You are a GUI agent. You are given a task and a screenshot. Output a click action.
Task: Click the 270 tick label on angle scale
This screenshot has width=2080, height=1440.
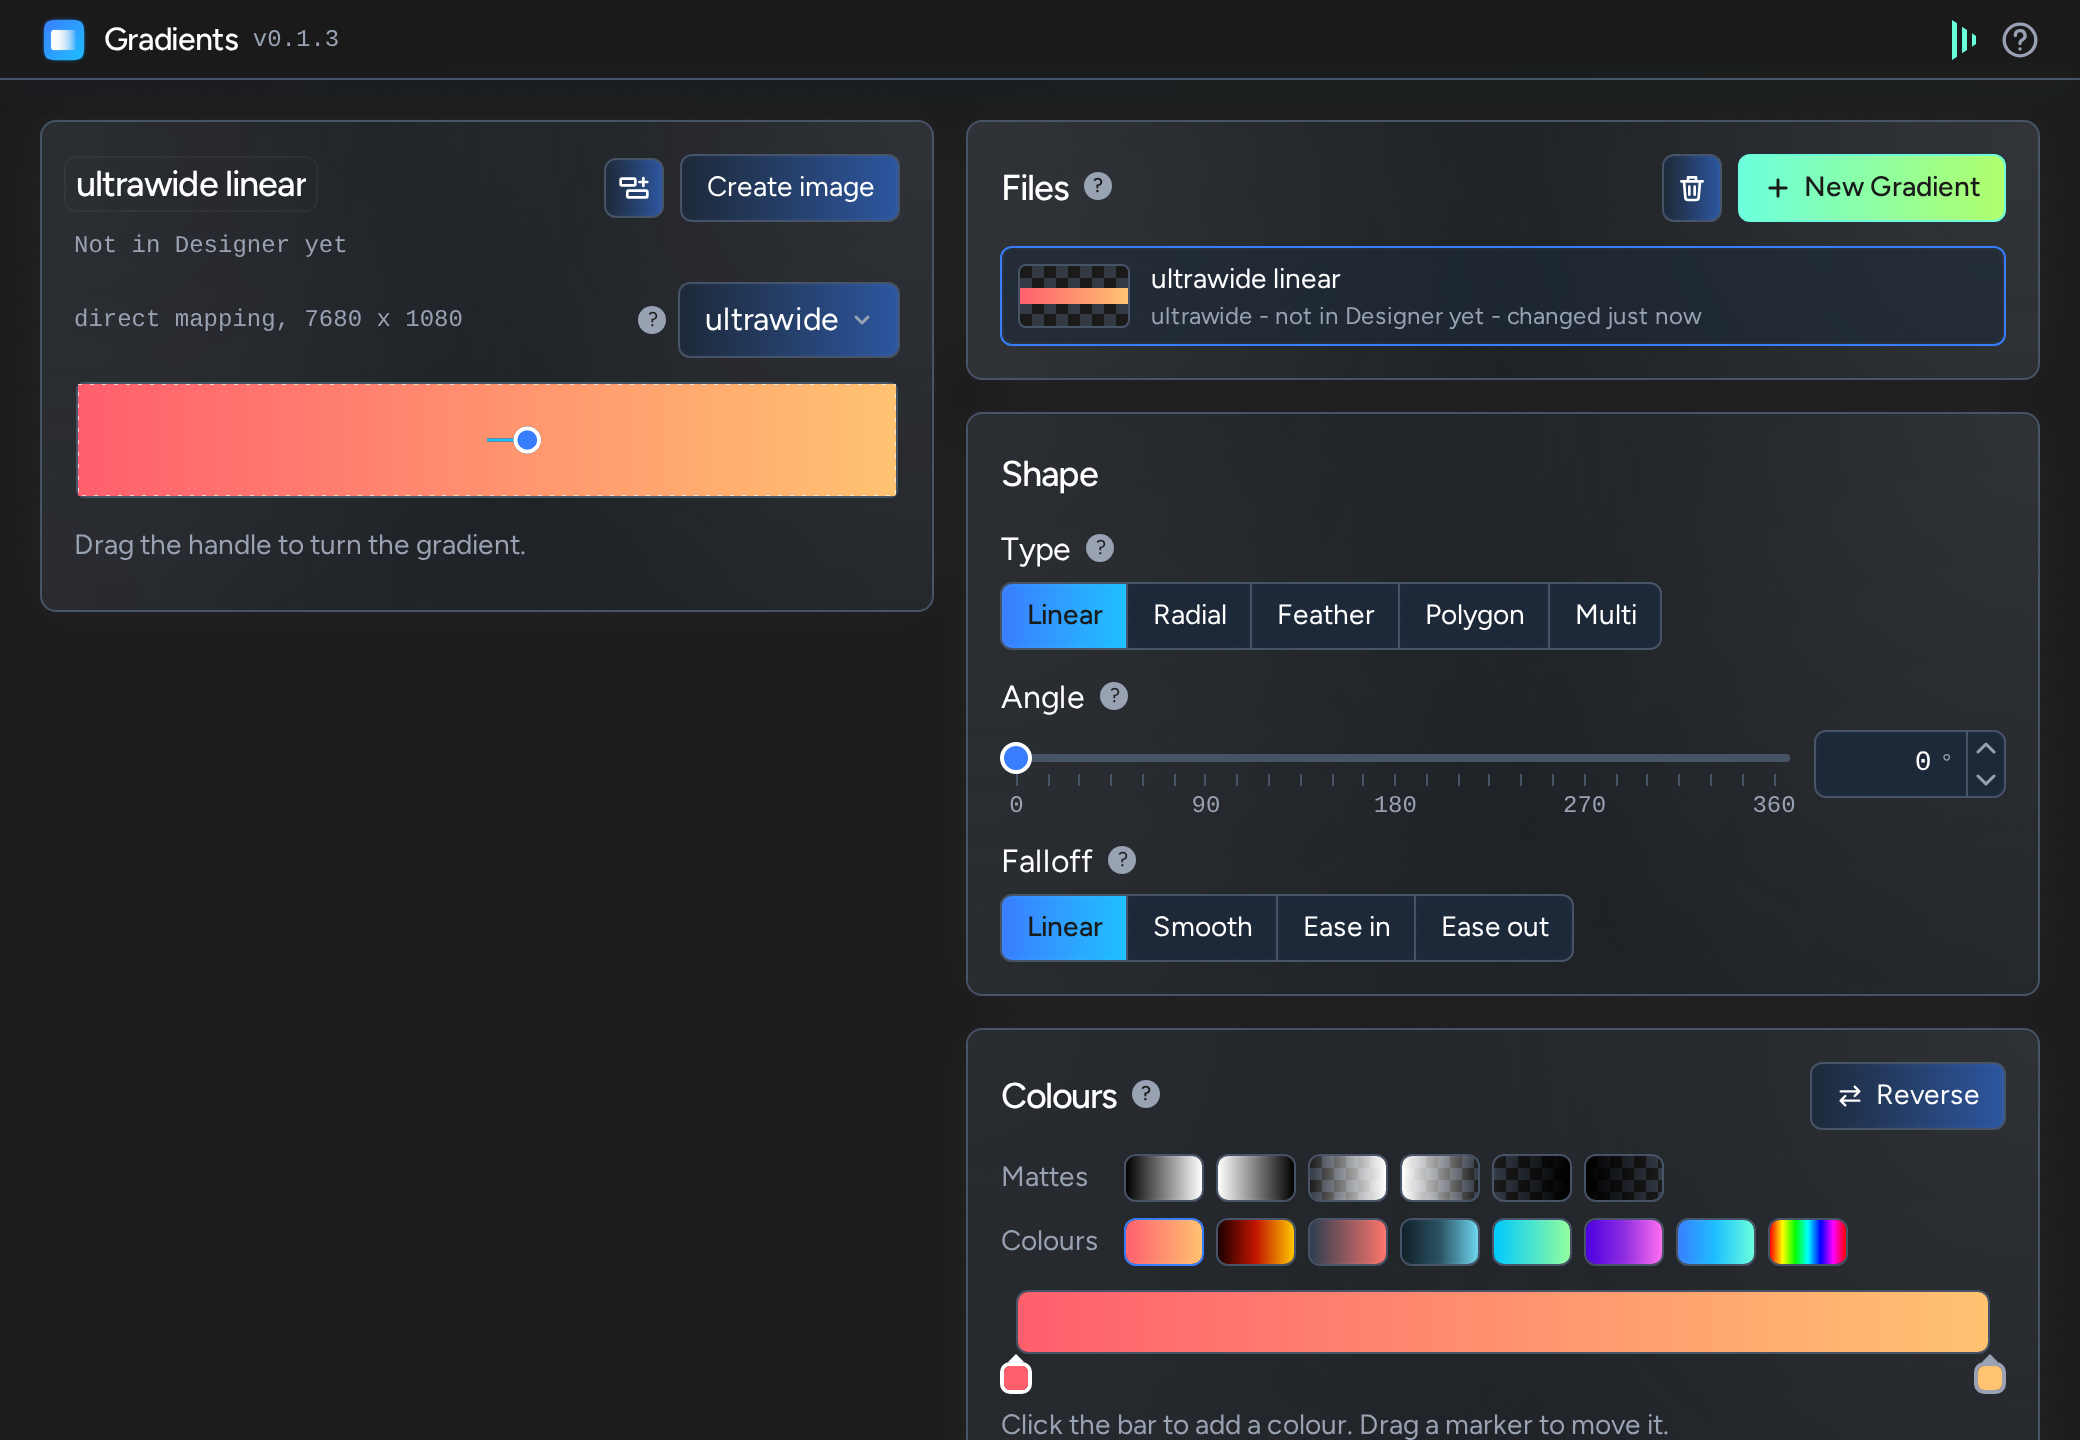(x=1584, y=804)
